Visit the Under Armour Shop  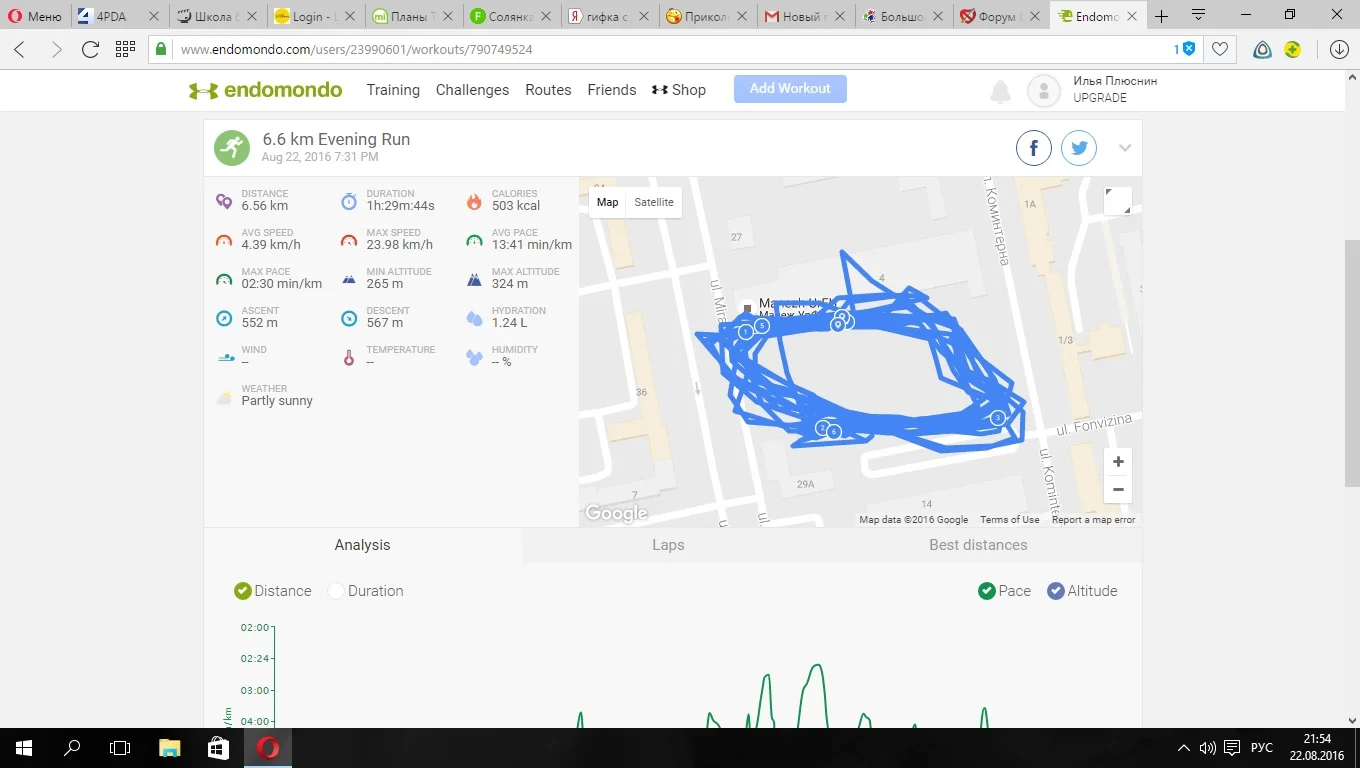(679, 90)
